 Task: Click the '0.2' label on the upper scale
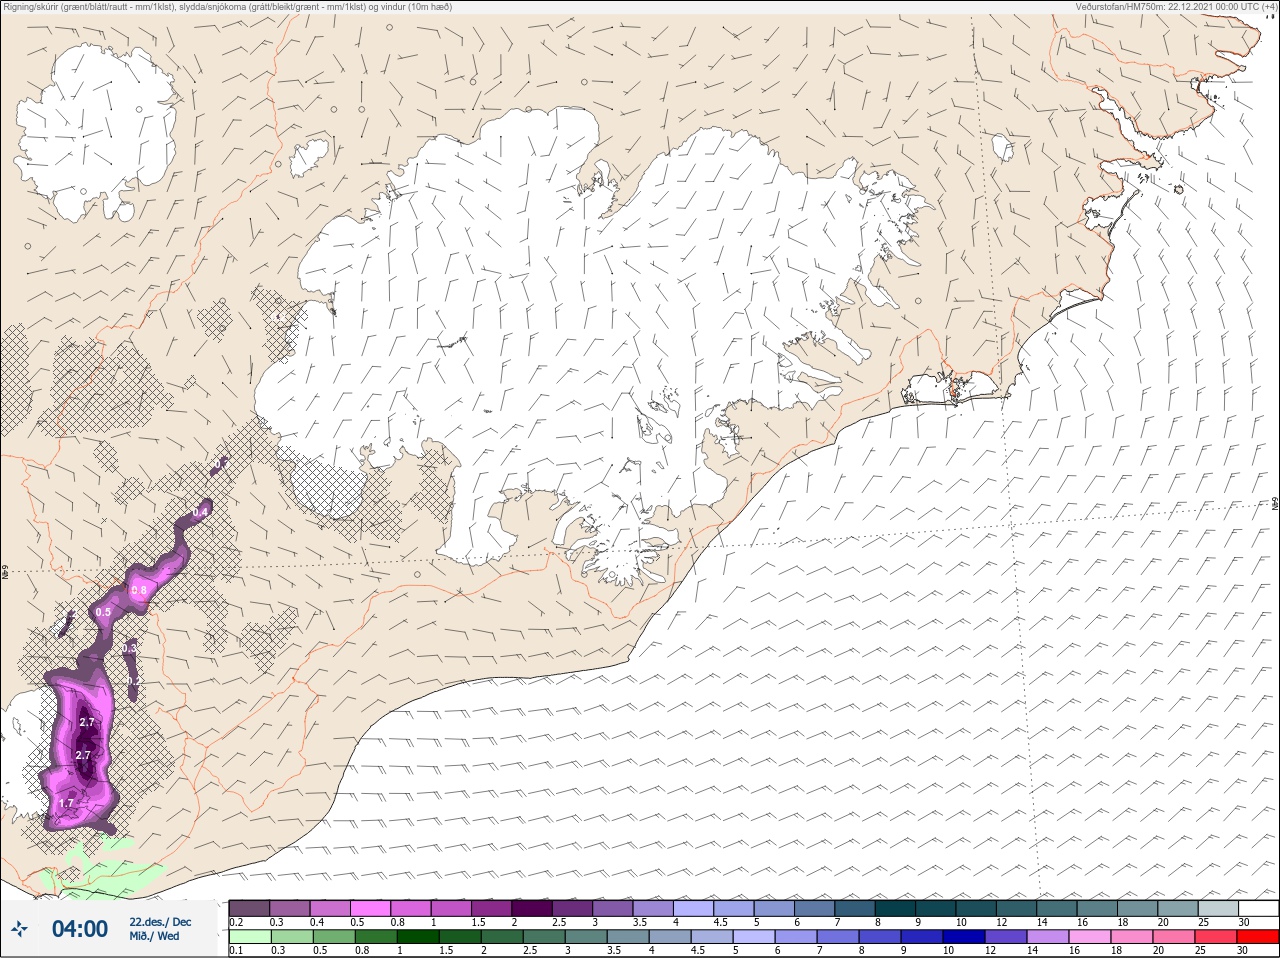click(236, 922)
